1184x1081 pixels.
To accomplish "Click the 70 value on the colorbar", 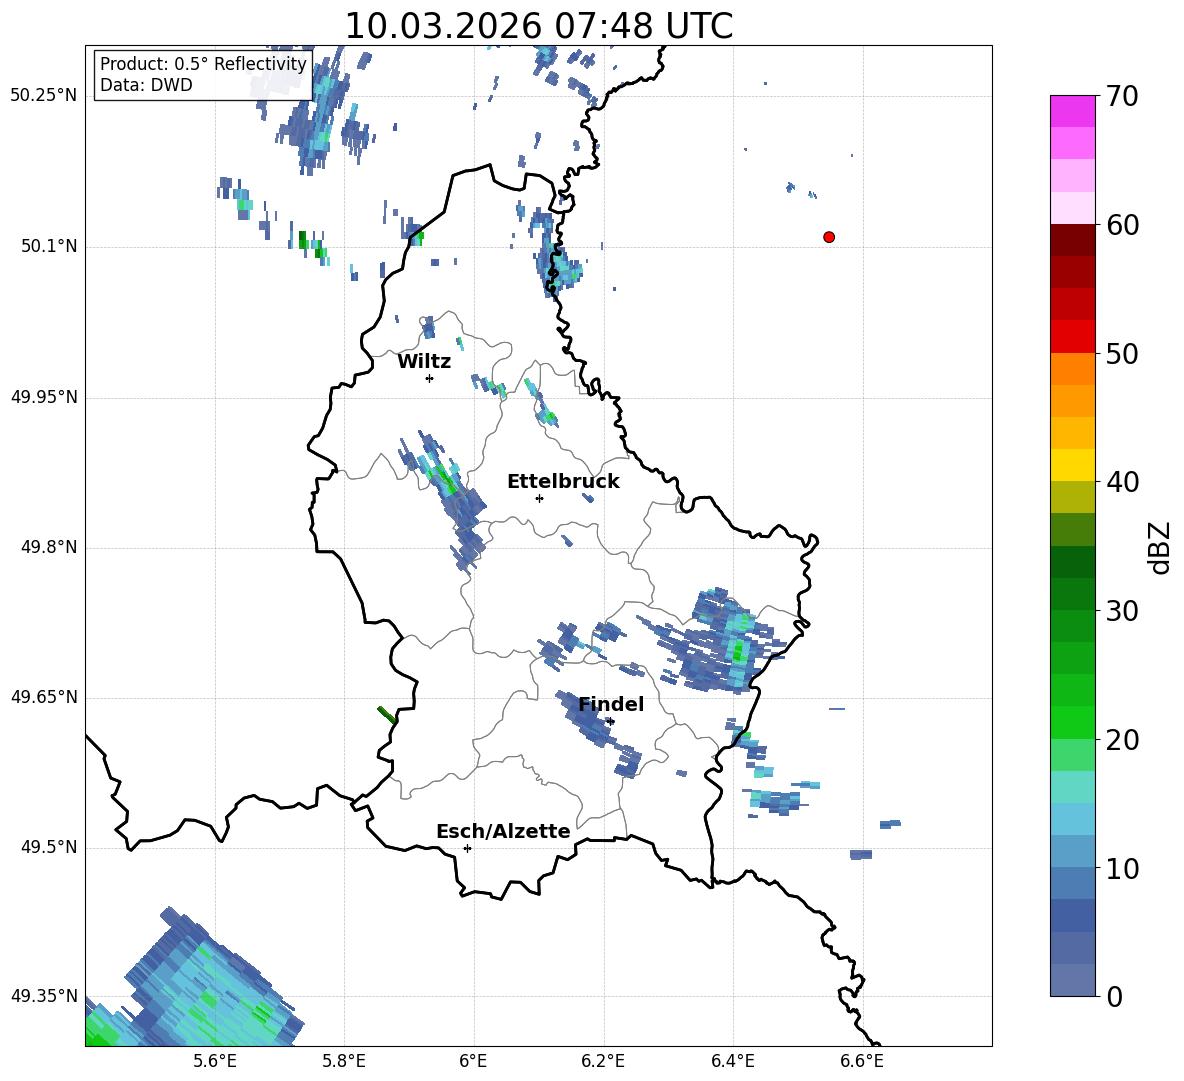I will 1122,97.
